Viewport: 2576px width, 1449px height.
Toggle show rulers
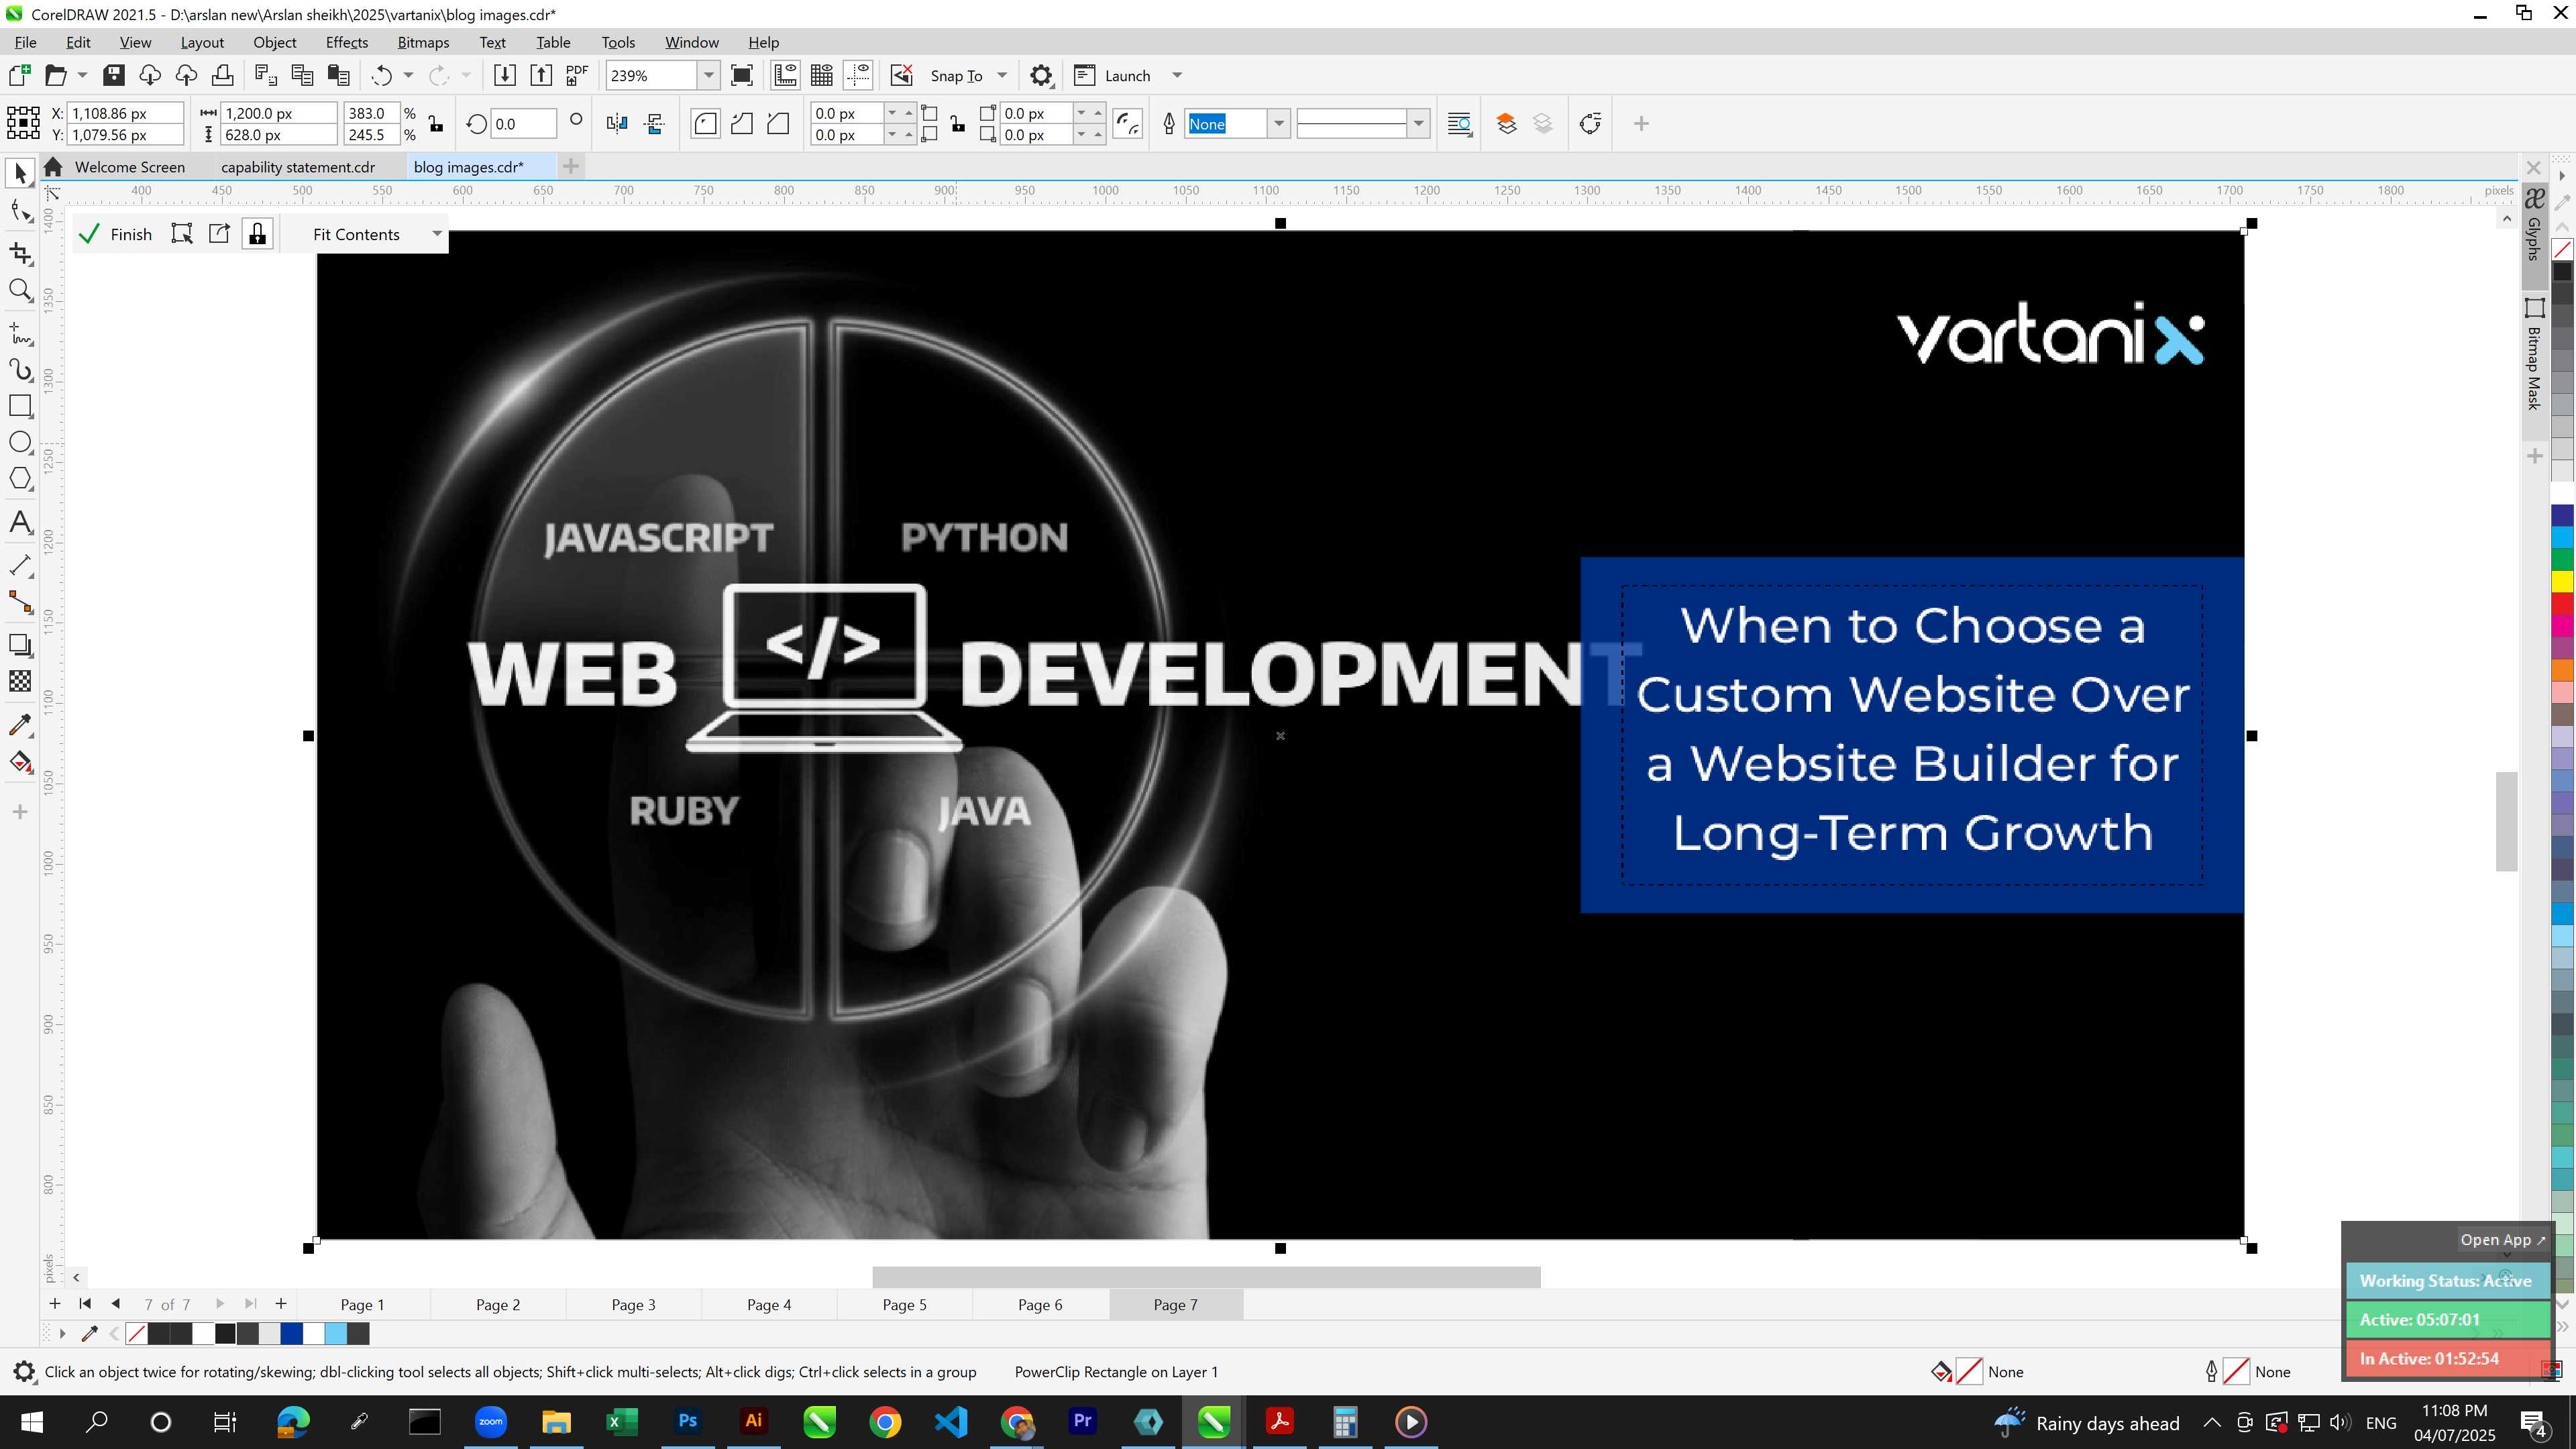point(785,75)
